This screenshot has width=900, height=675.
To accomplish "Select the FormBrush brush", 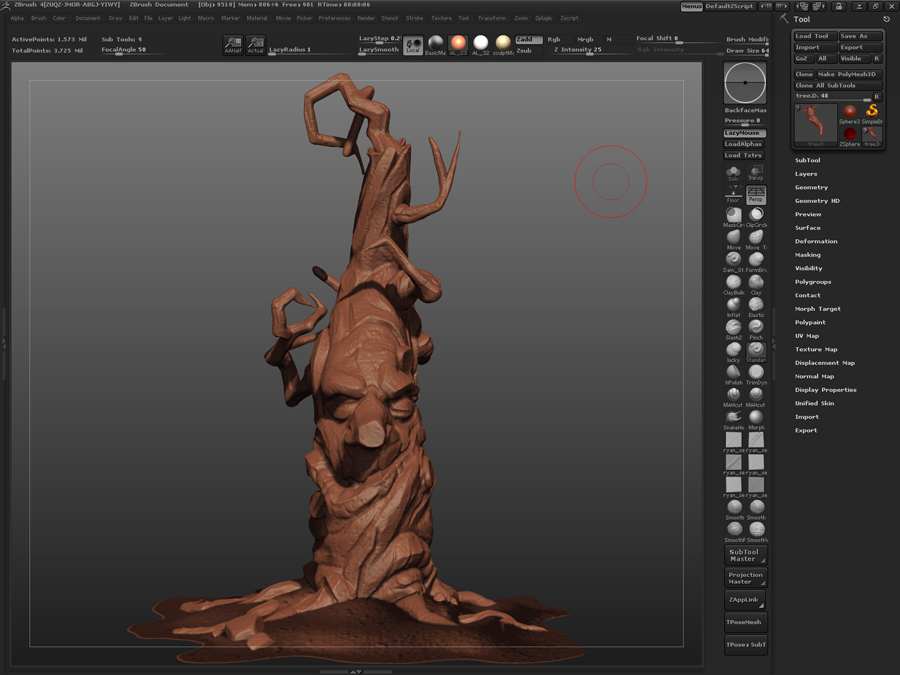I will 756,262.
